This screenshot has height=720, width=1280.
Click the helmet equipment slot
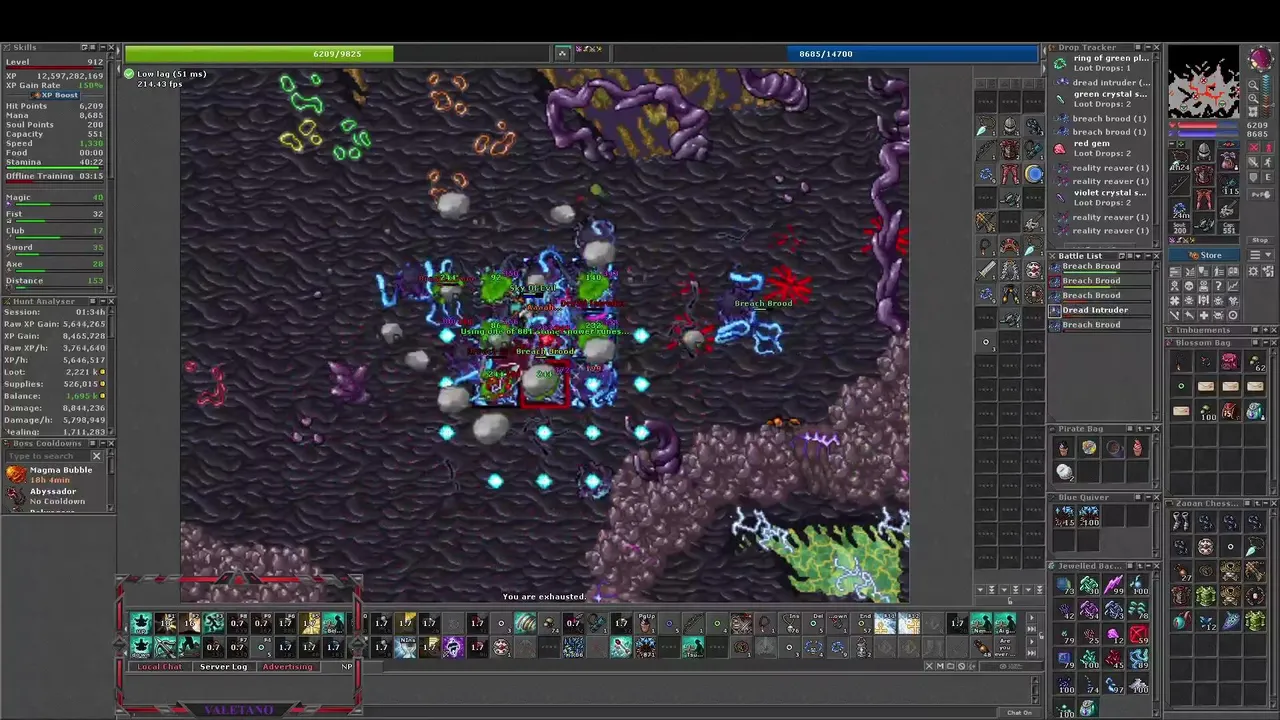click(1204, 151)
